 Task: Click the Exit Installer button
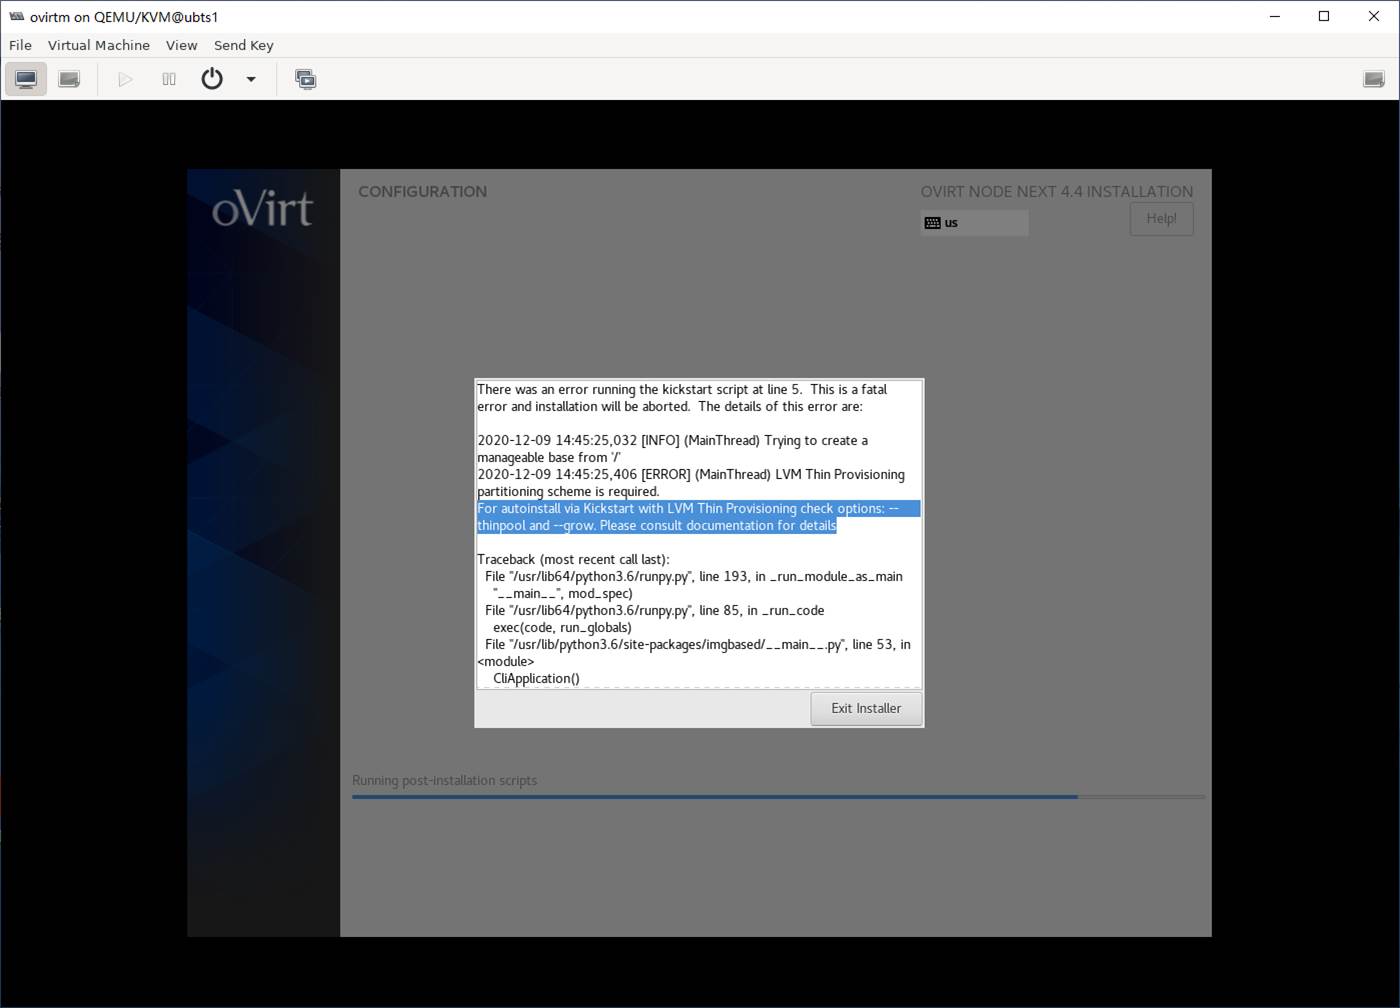pyautogui.click(x=866, y=708)
